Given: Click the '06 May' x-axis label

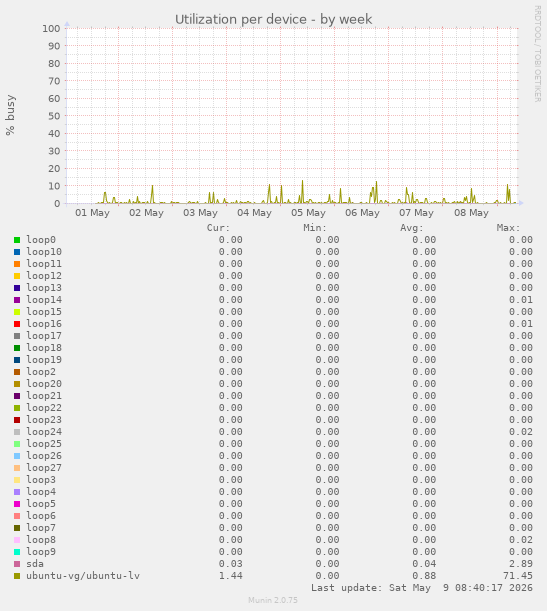Looking at the screenshot, I should pyautogui.click(x=362, y=213).
